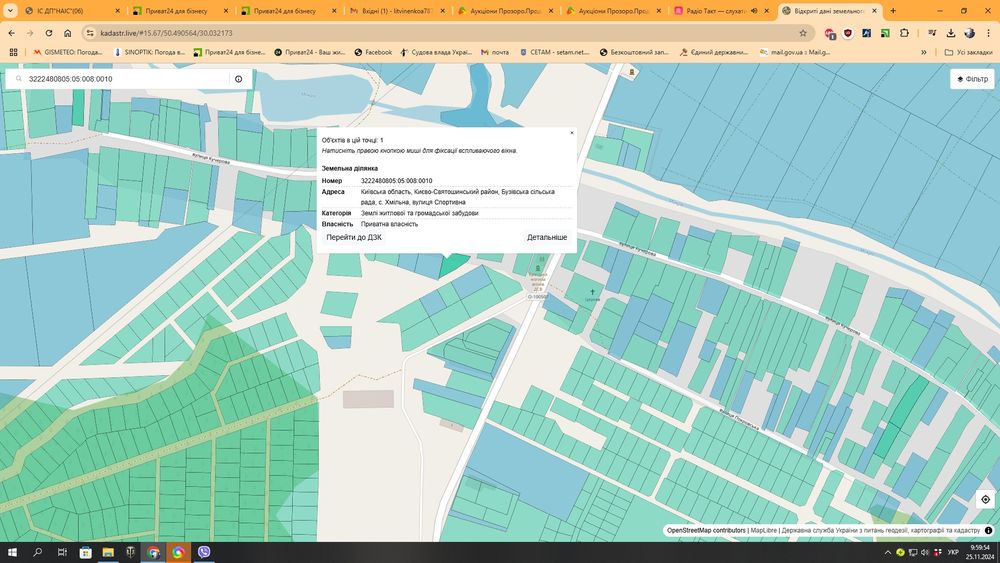Open Chrome three-dot menu
The height and width of the screenshot is (563, 1000).
987,32
